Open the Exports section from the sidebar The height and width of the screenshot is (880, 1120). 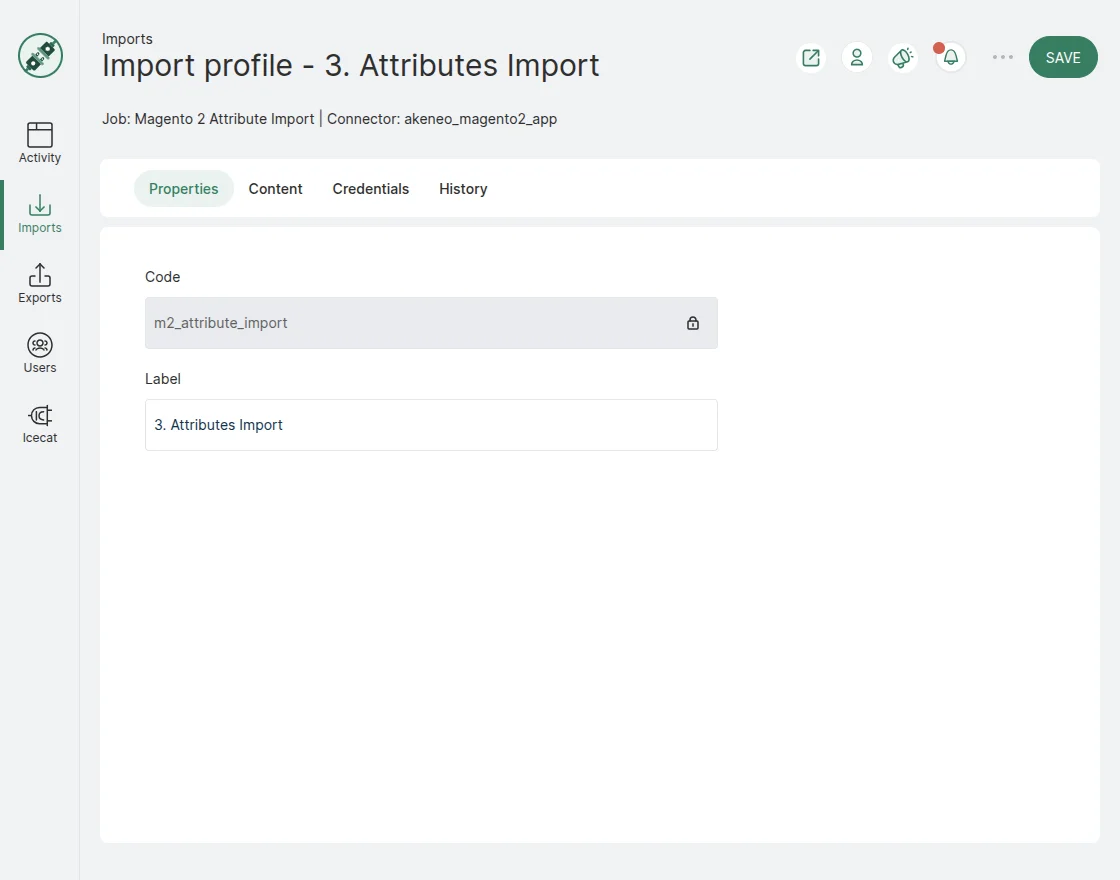pos(39,283)
